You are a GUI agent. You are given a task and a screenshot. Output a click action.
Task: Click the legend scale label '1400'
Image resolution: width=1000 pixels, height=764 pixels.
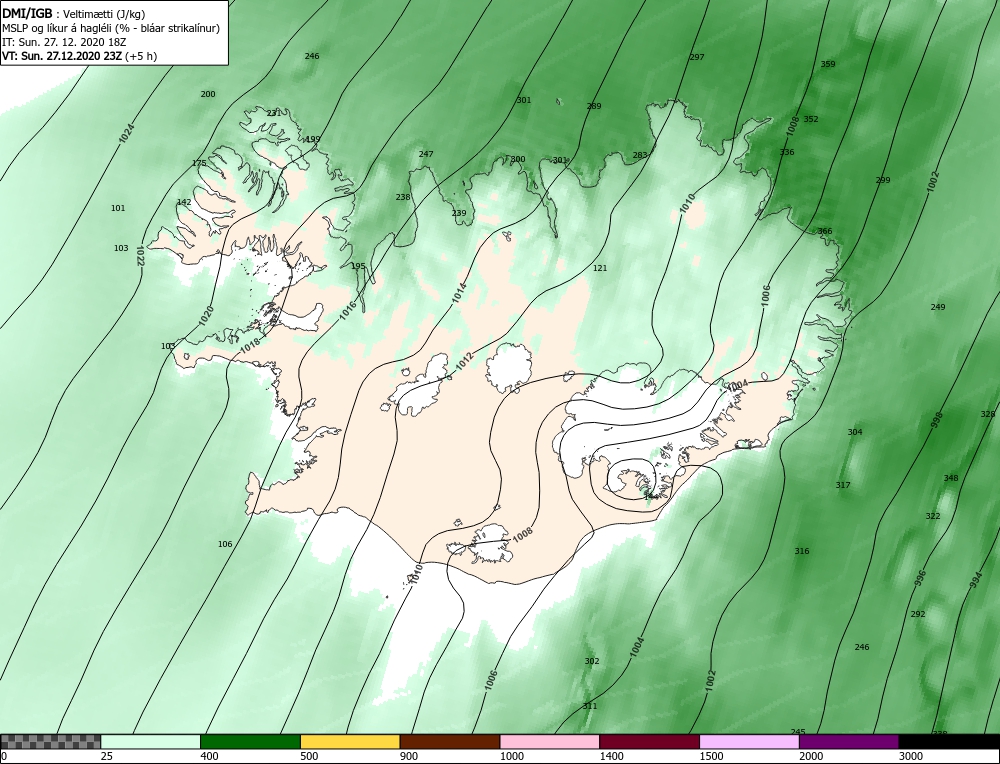point(611,756)
